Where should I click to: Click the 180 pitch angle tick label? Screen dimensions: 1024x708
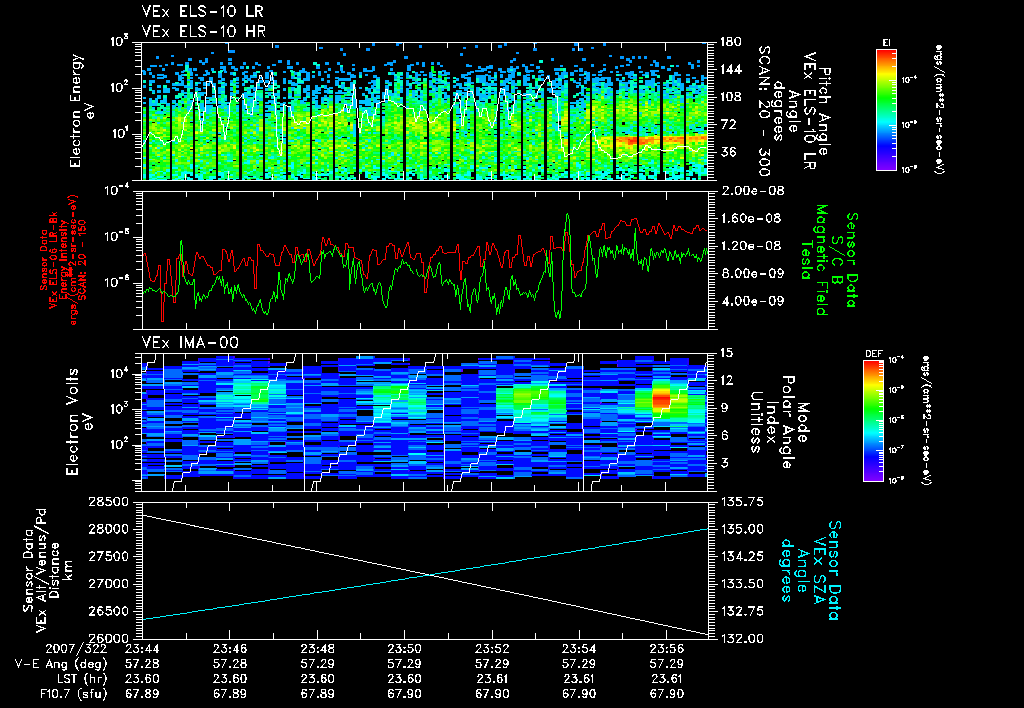click(730, 42)
